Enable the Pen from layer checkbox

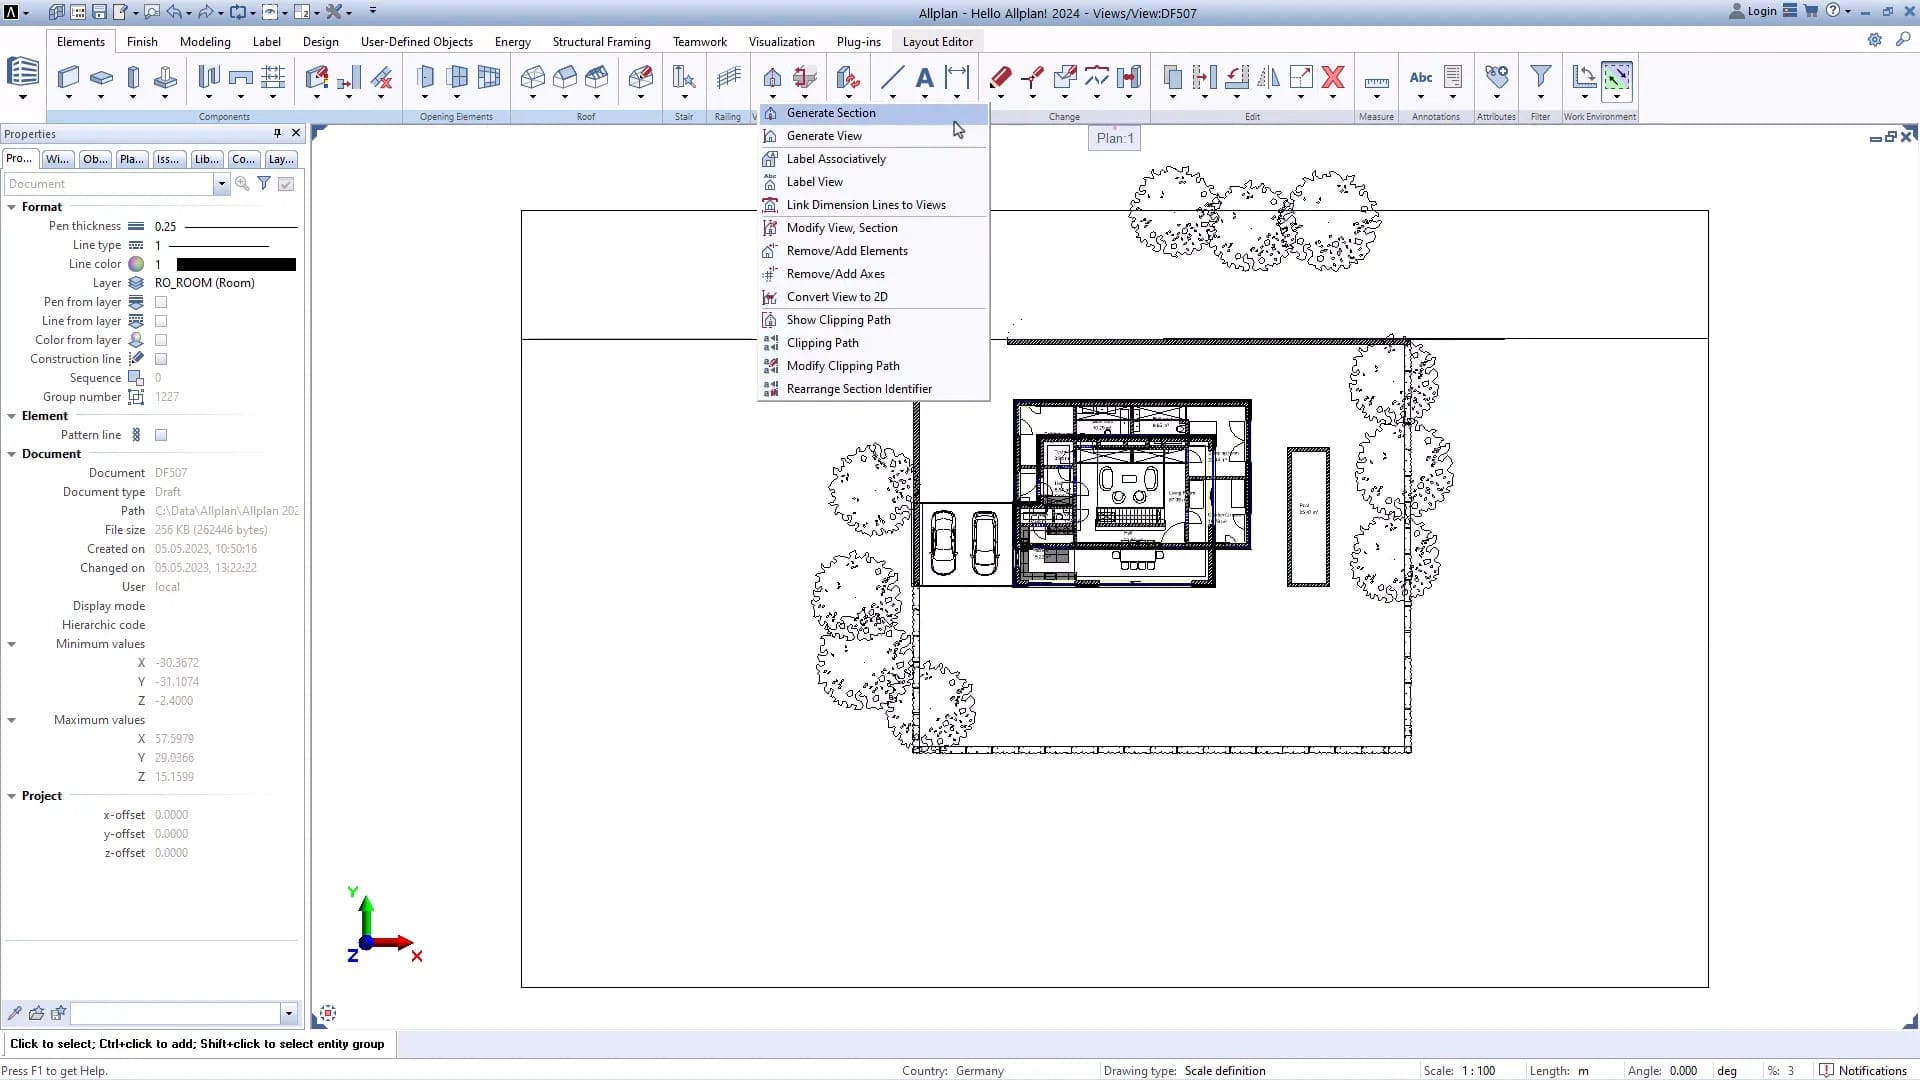(161, 302)
